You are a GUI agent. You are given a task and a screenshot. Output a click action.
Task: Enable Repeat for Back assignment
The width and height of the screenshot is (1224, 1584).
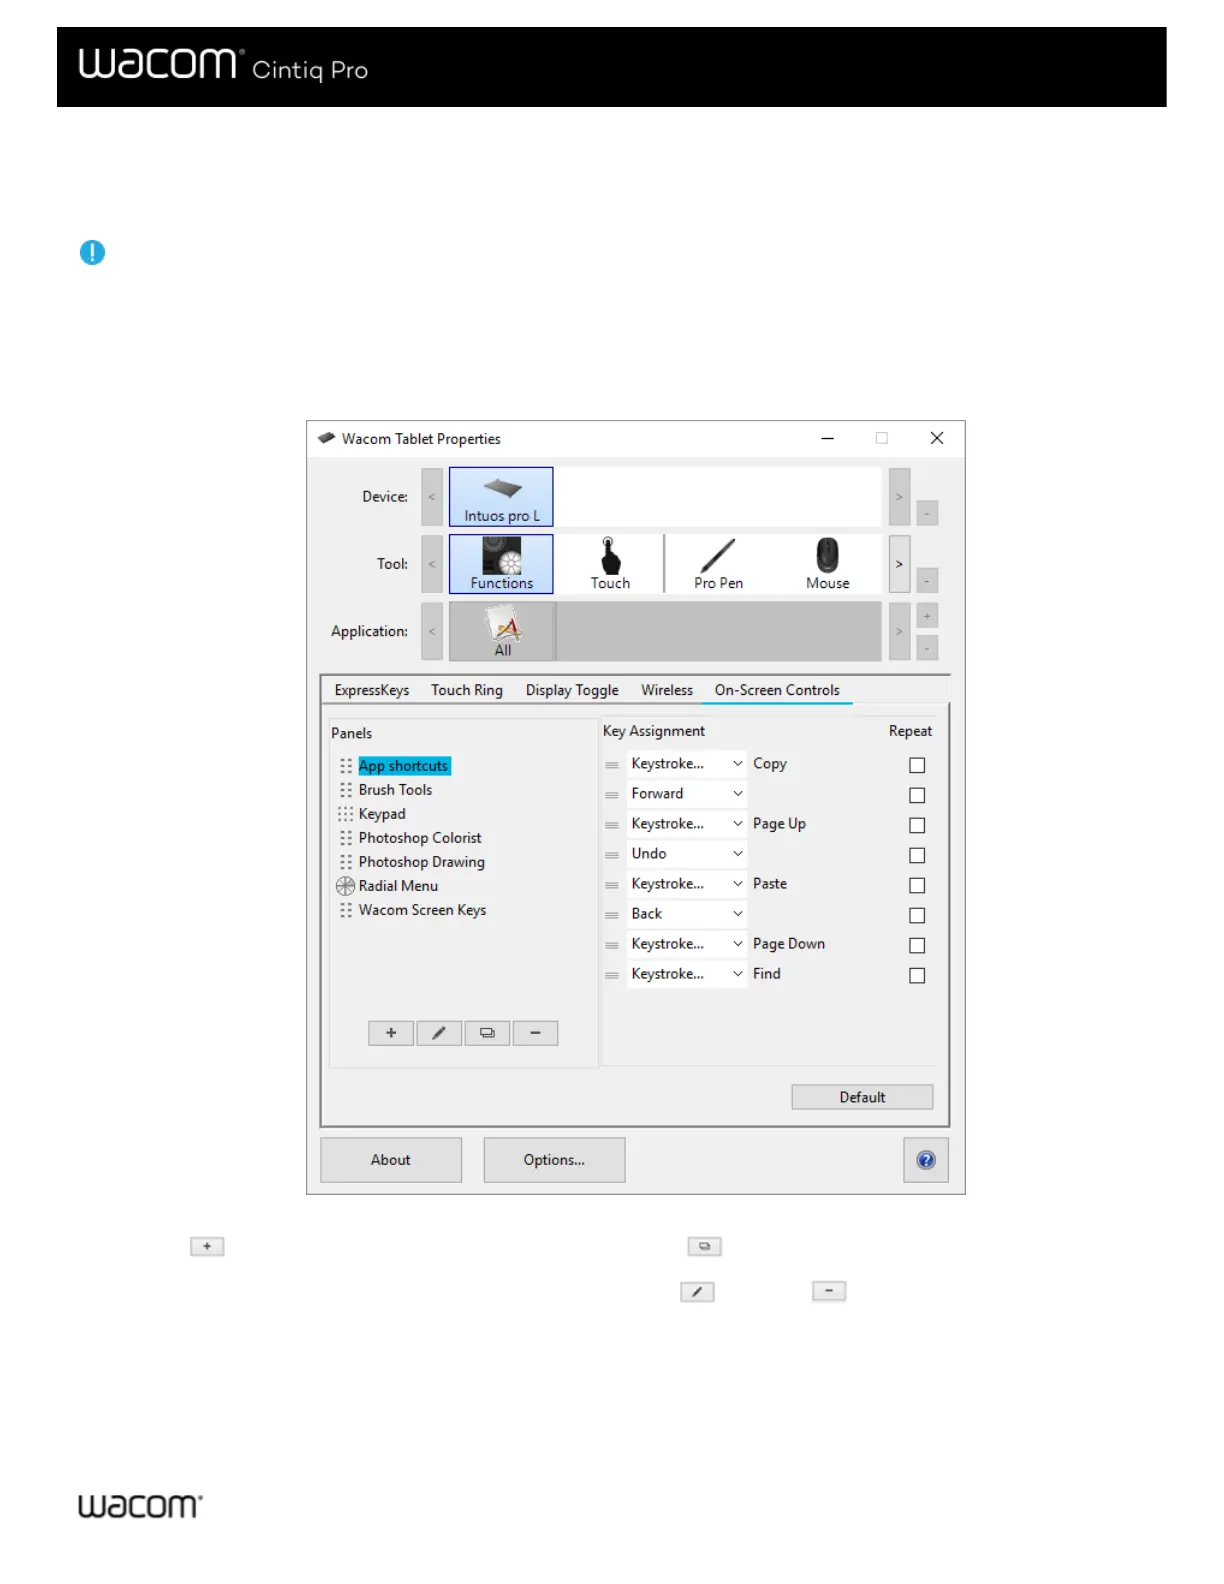point(917,915)
